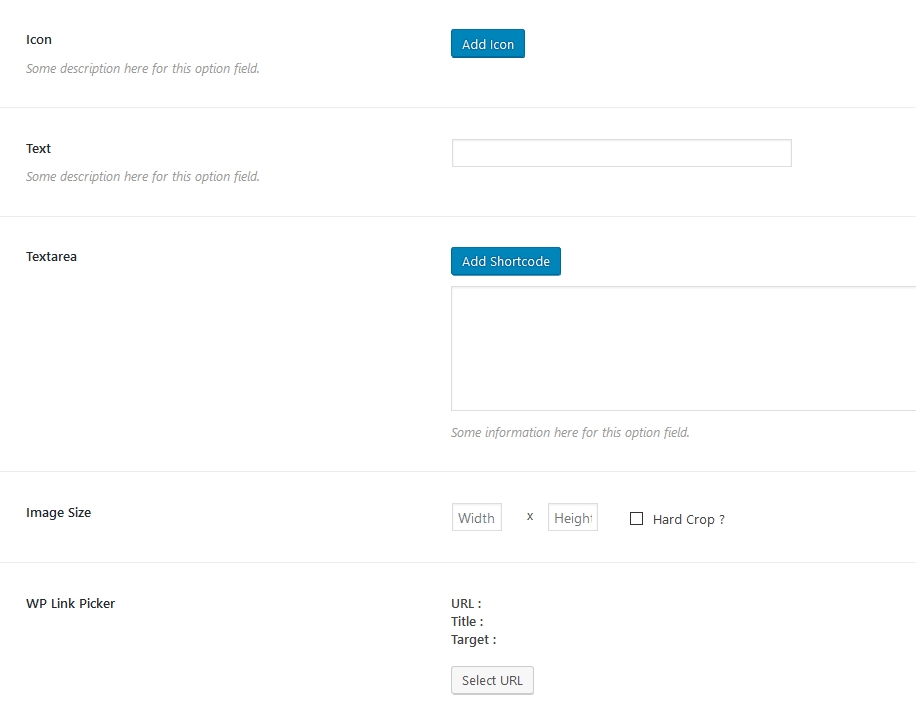Click the "Hard Crop ?" label text
Viewport: 916px width, 724px height.
[x=688, y=520]
